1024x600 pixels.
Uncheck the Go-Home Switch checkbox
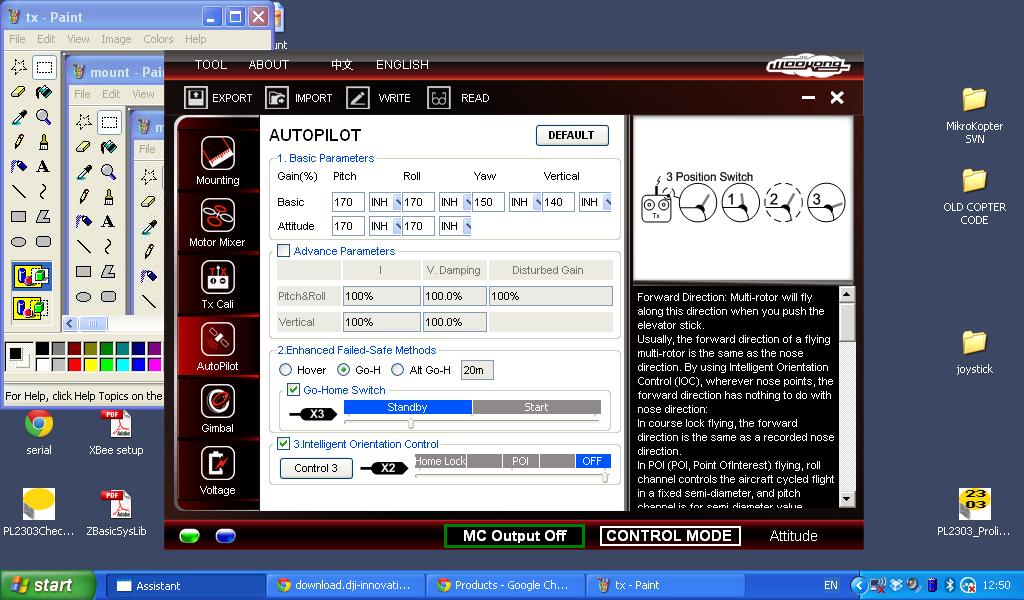[294, 390]
